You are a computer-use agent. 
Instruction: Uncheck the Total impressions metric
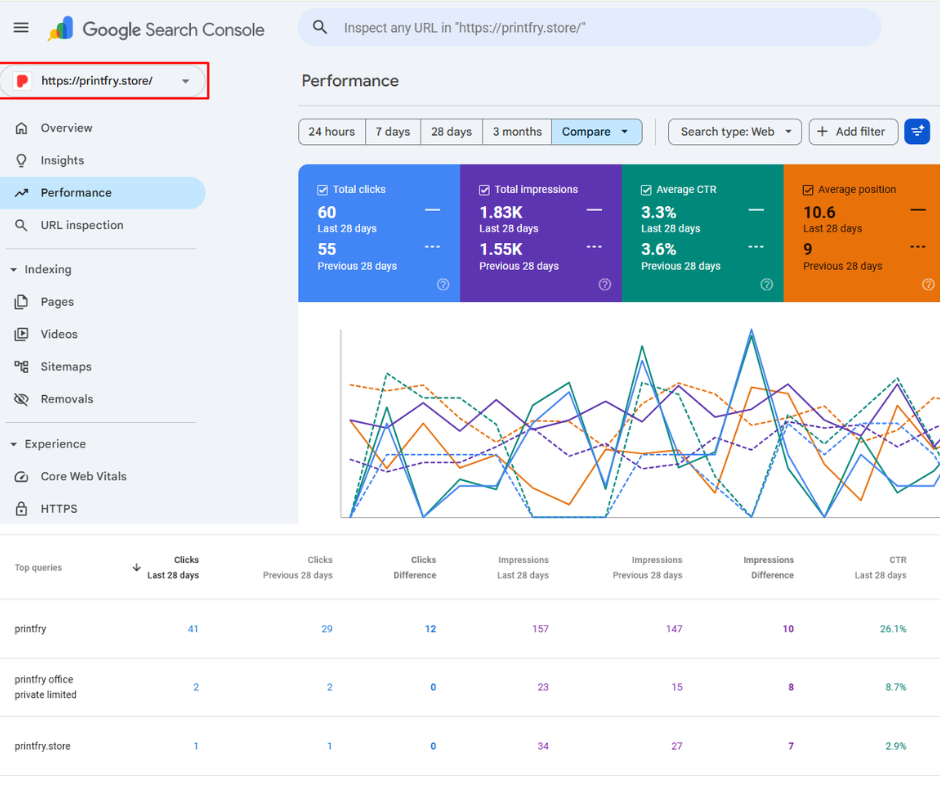(485, 190)
